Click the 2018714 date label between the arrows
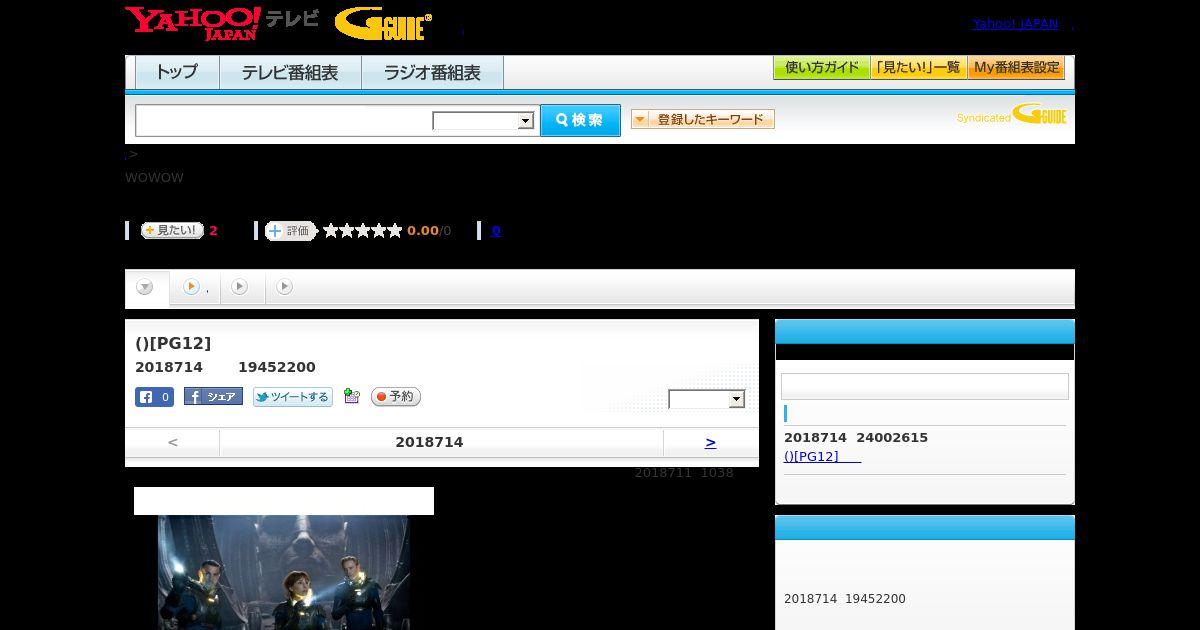Screen dimensions: 1200x630 (429, 442)
